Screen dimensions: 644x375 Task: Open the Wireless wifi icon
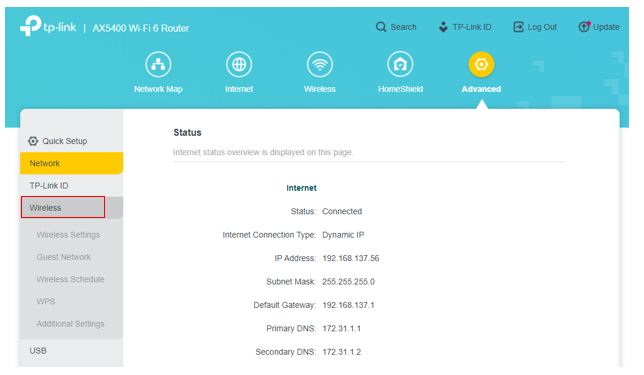(320, 64)
